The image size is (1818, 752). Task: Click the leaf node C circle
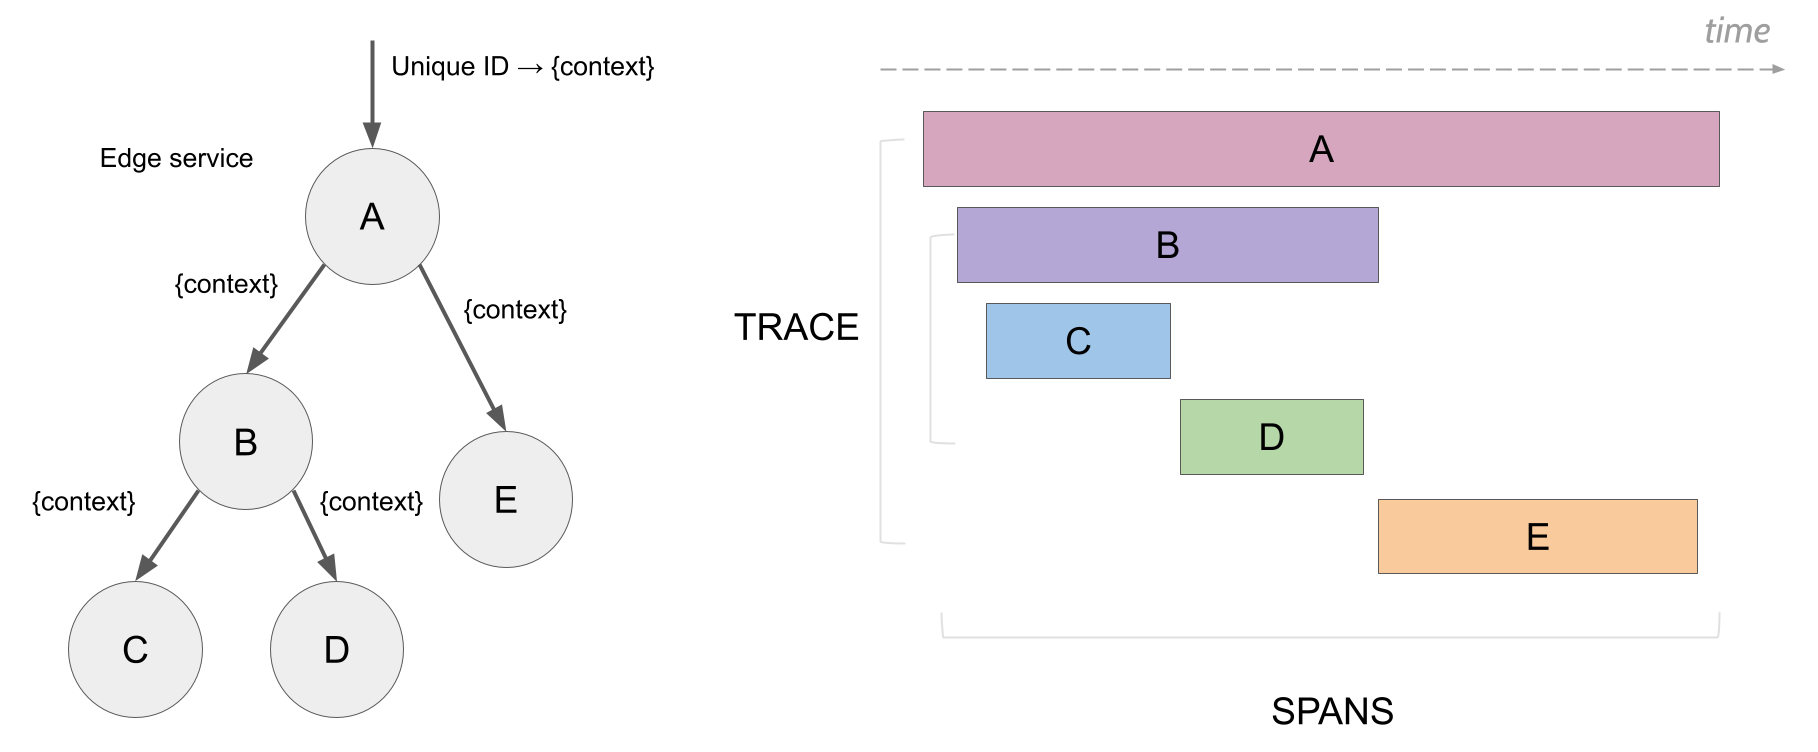[x=135, y=649]
